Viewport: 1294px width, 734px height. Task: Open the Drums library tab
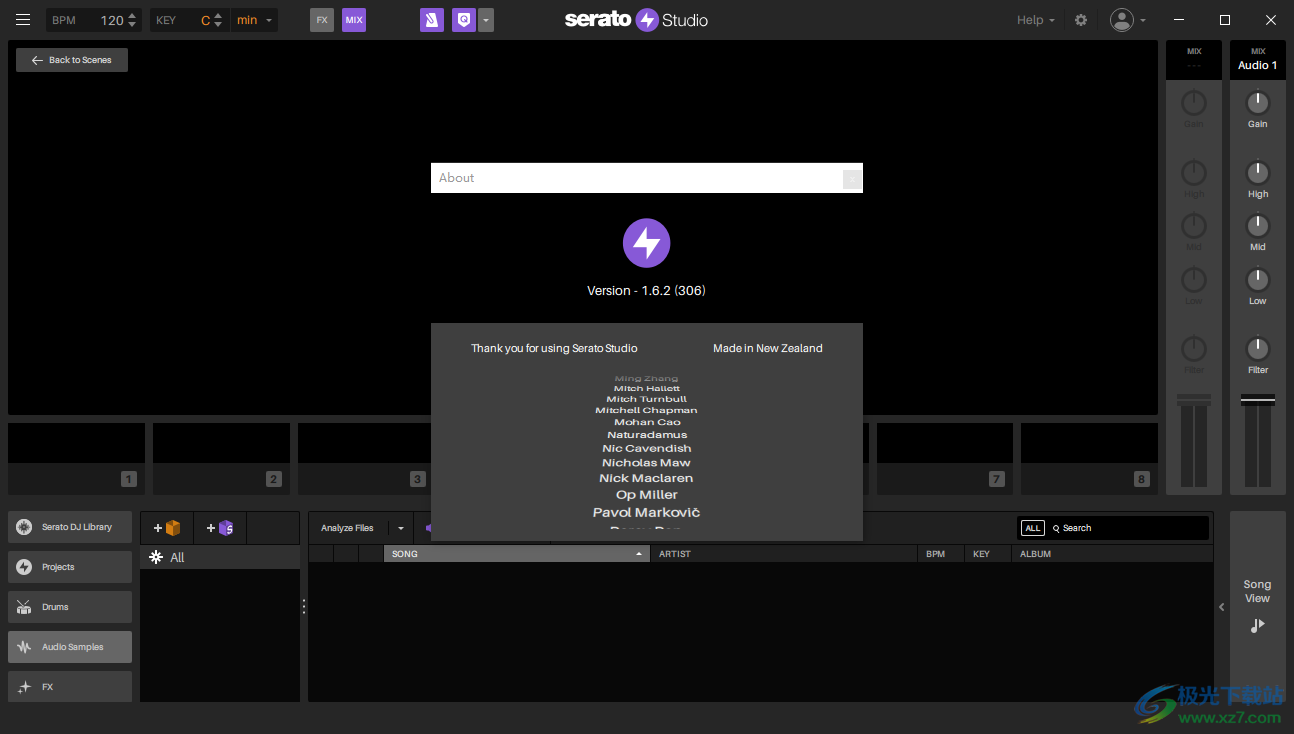(x=70, y=607)
